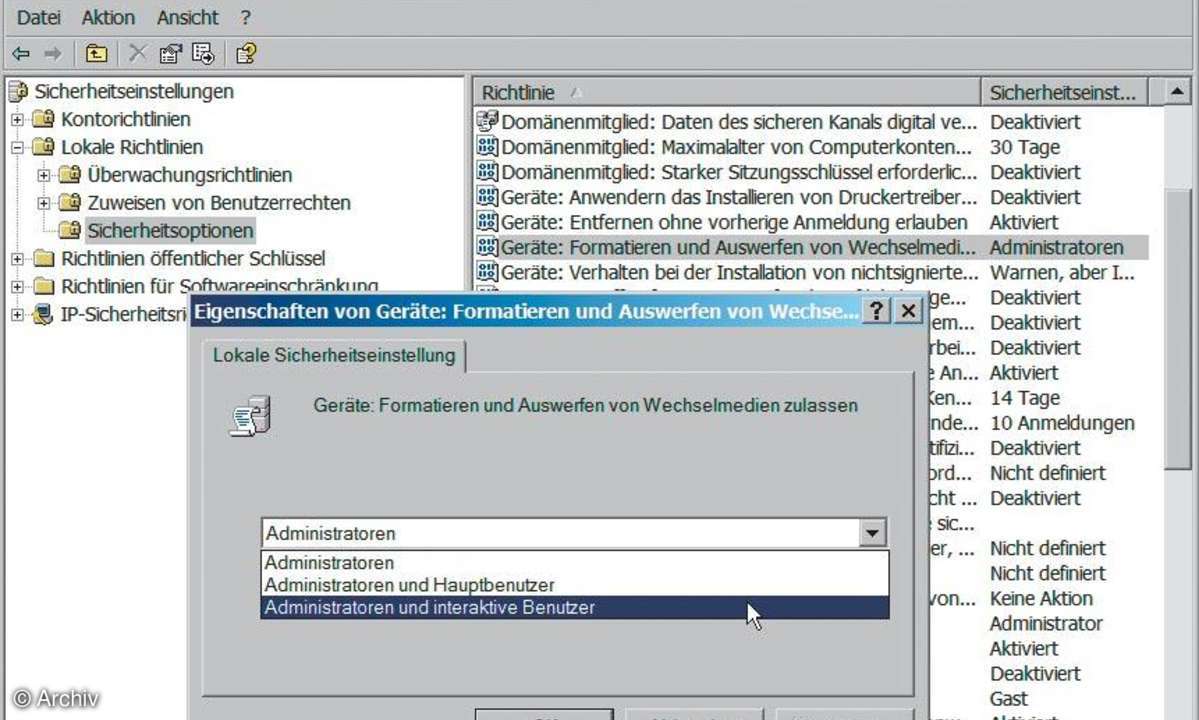
Task: Click the policy icon beside Domänenmitglied: Maximalalter
Action: pyautogui.click(x=487, y=147)
